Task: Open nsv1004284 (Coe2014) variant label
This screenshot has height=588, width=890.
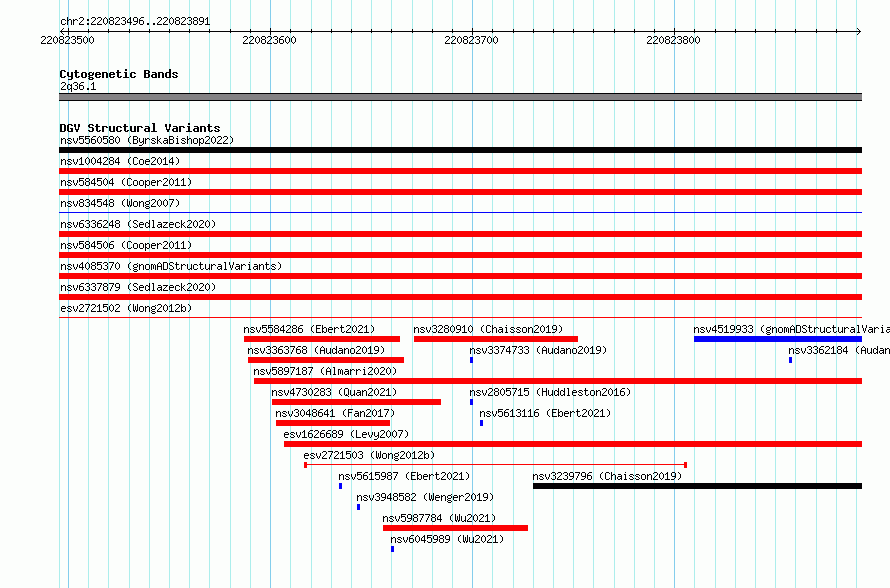Action: (120, 161)
